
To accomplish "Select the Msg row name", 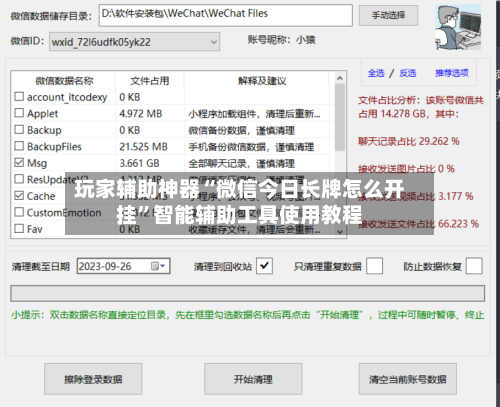I will point(37,163).
